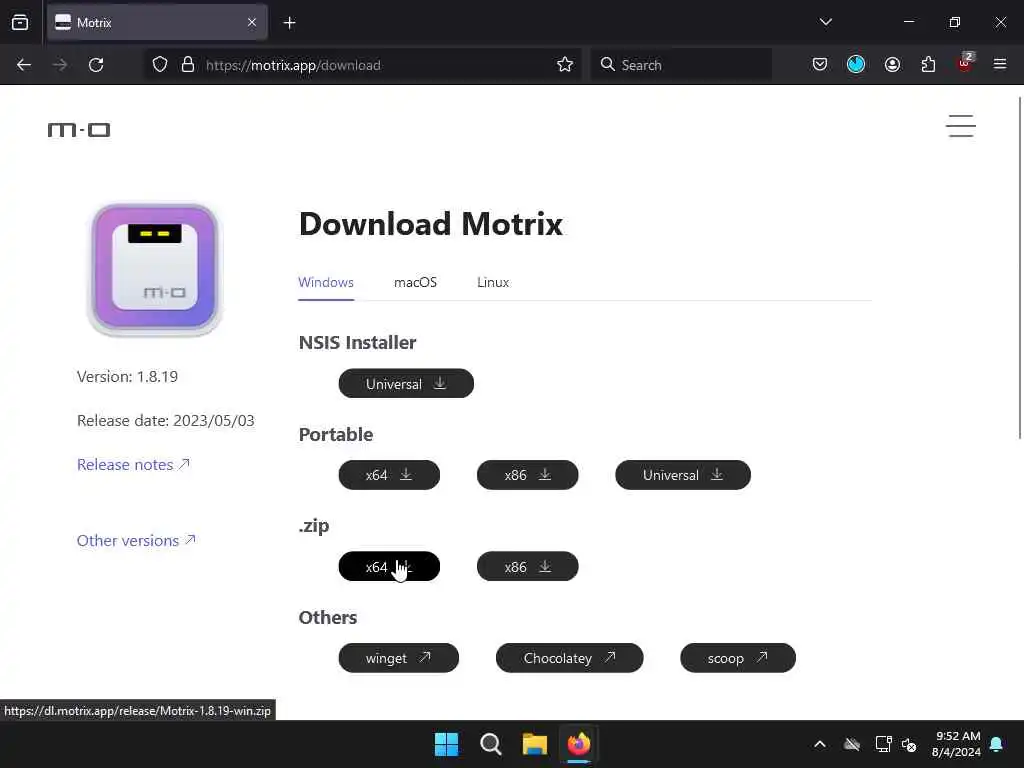Switch to the Linux tab

[493, 283]
